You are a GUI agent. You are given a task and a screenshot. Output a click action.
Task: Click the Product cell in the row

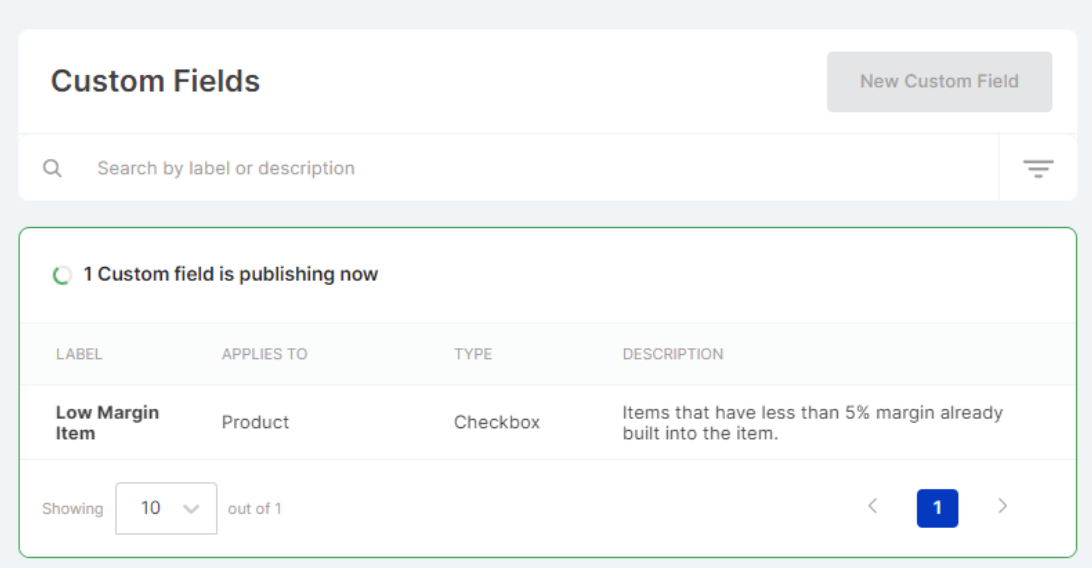255,422
